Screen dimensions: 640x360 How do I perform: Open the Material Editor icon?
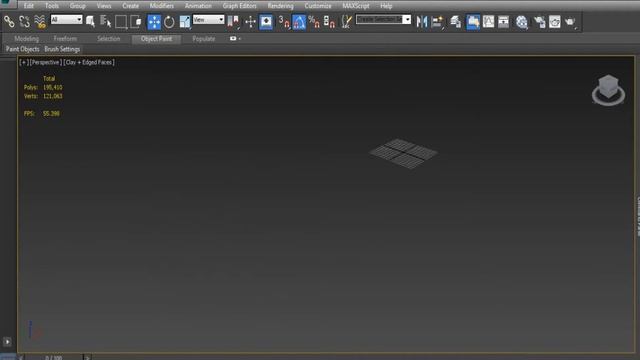click(x=521, y=22)
